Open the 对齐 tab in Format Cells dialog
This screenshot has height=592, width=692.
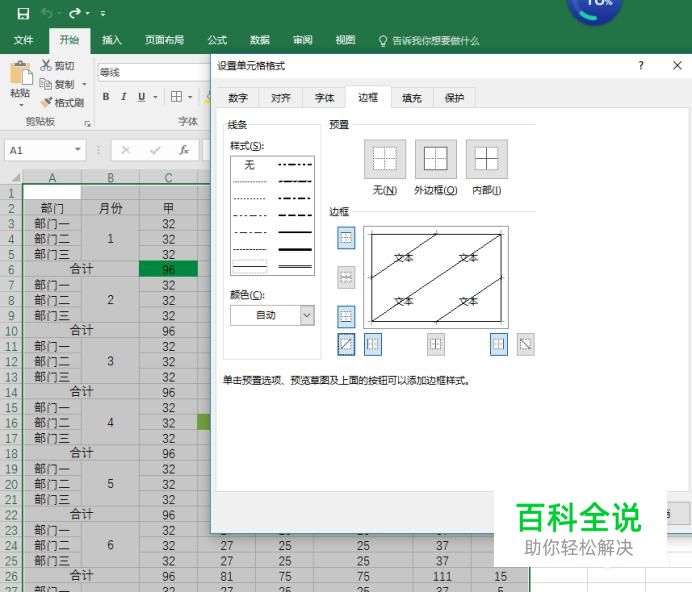coord(281,98)
